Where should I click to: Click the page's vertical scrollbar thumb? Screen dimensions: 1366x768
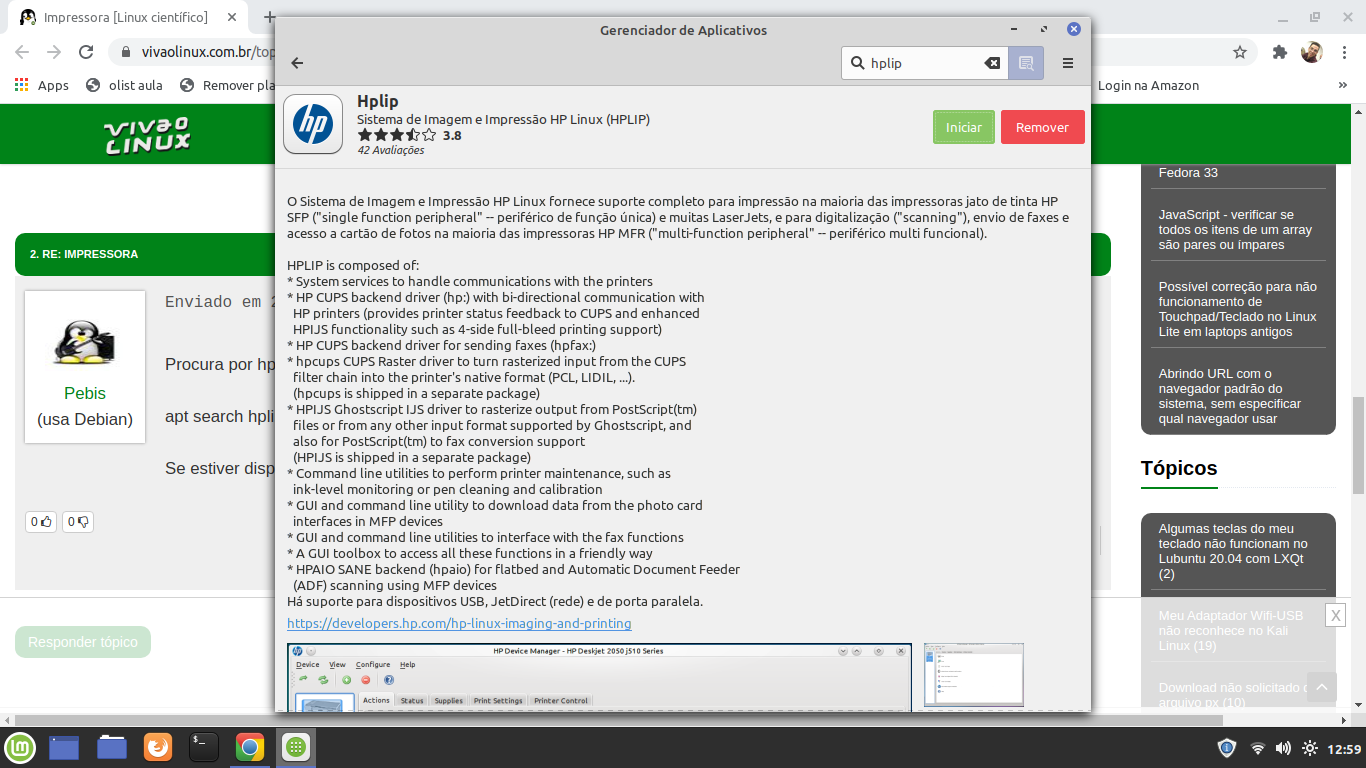click(x=1358, y=445)
